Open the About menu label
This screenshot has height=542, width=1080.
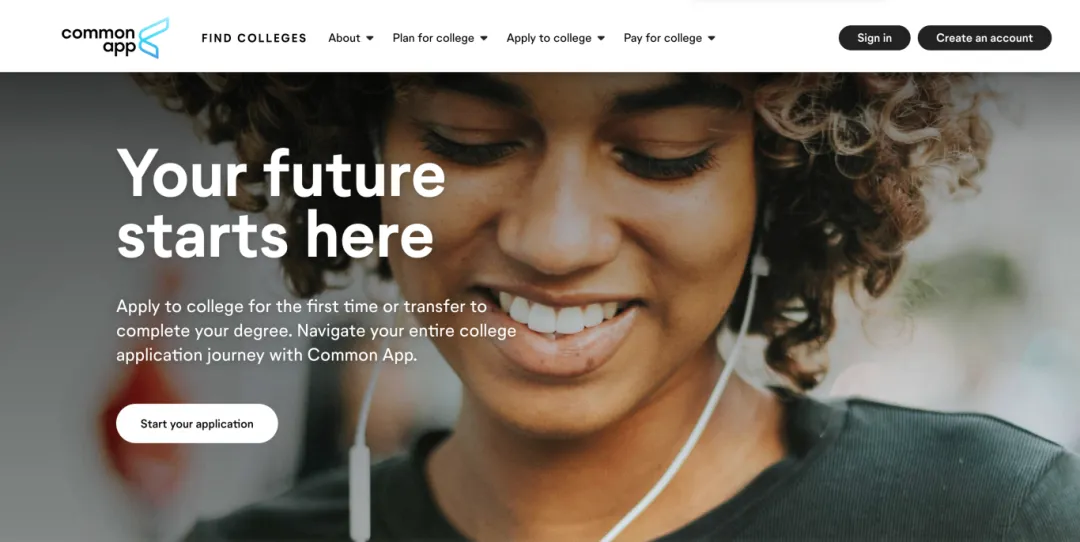click(x=344, y=39)
